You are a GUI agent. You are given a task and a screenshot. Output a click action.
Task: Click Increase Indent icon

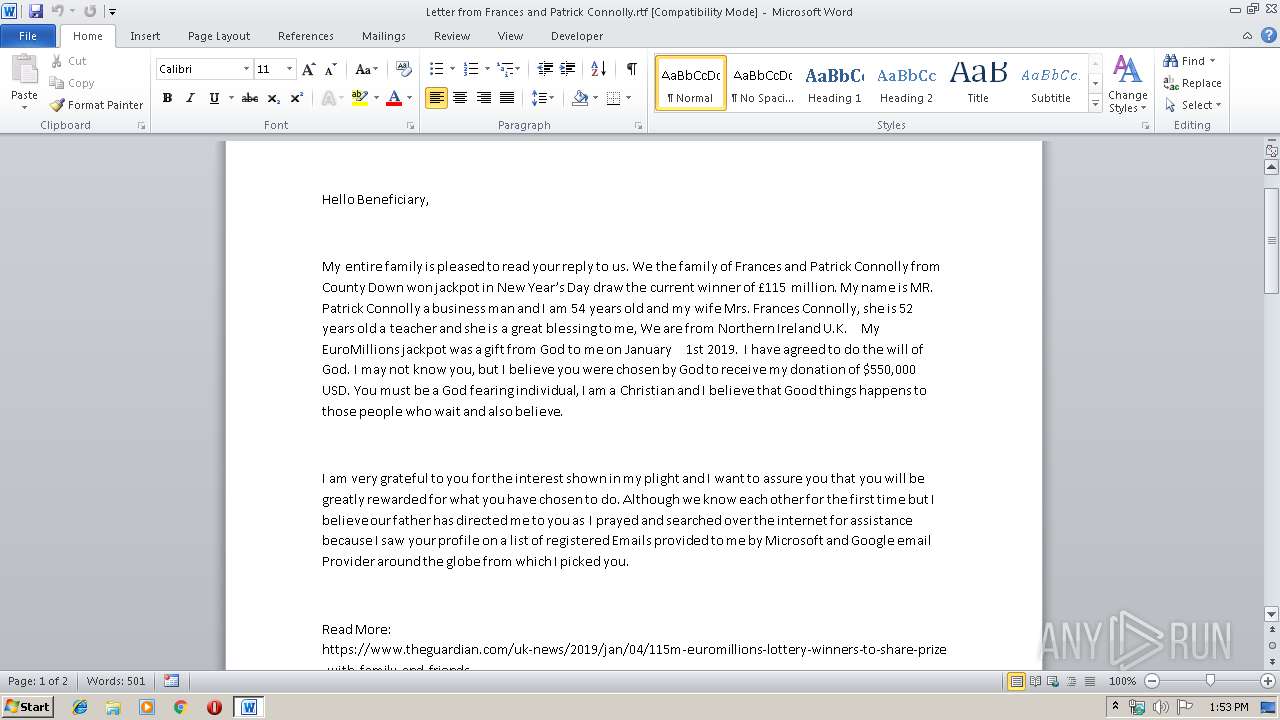click(x=567, y=69)
